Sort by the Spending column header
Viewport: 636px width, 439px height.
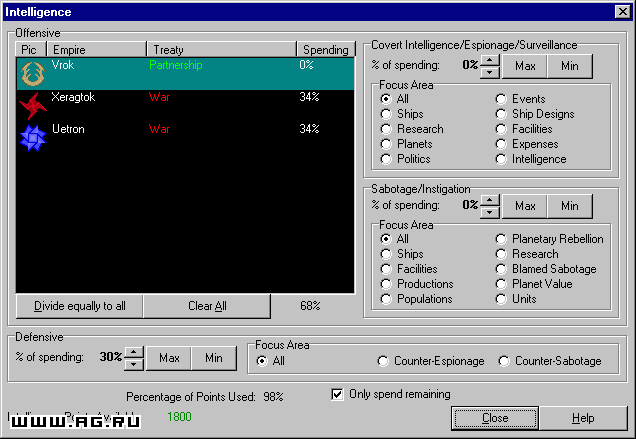pyautogui.click(x=326, y=49)
